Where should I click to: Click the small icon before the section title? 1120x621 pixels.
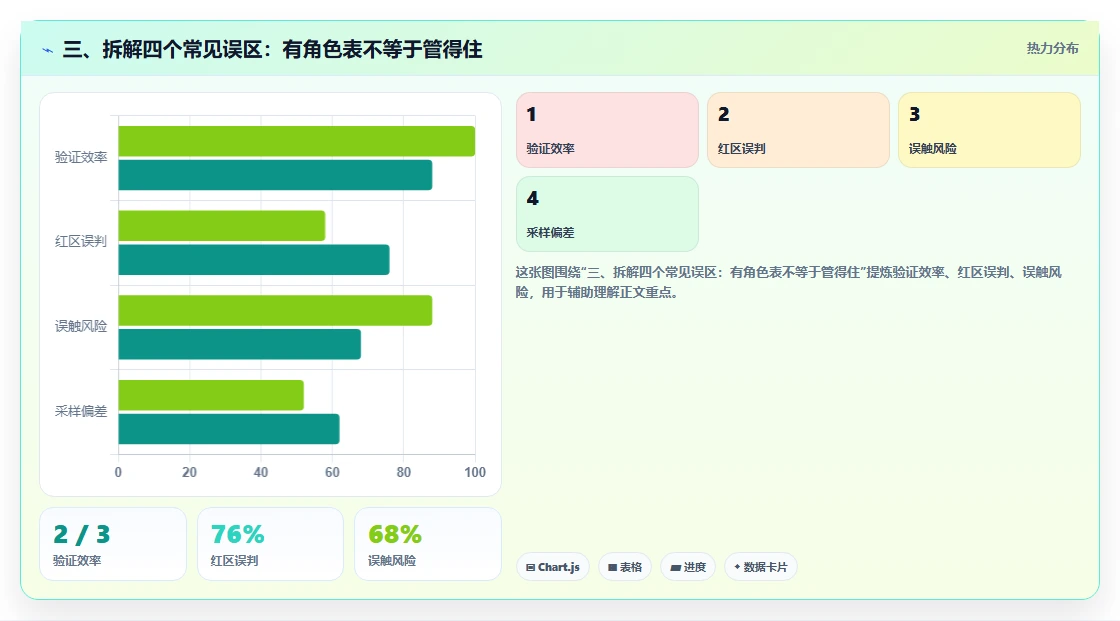(48, 50)
